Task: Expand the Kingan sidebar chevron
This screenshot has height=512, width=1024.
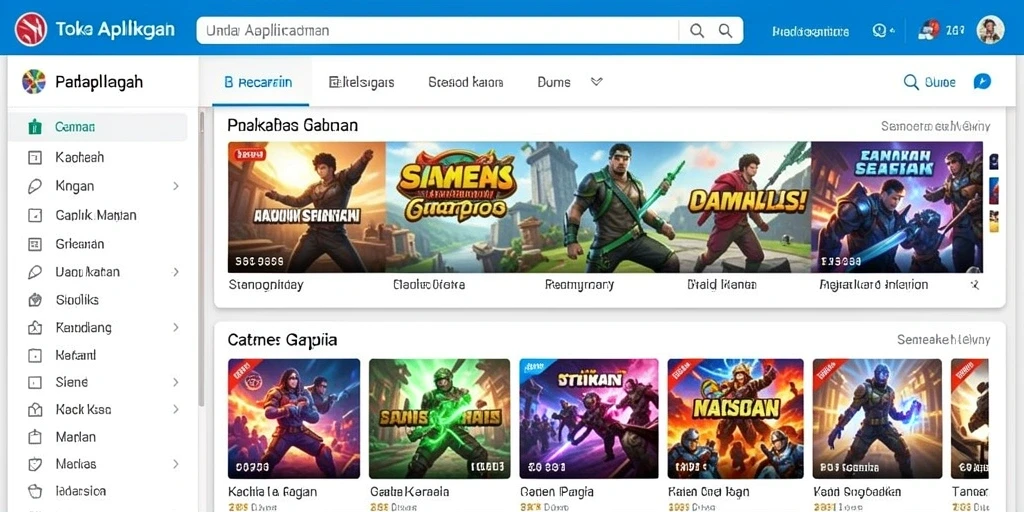Action: [176, 186]
